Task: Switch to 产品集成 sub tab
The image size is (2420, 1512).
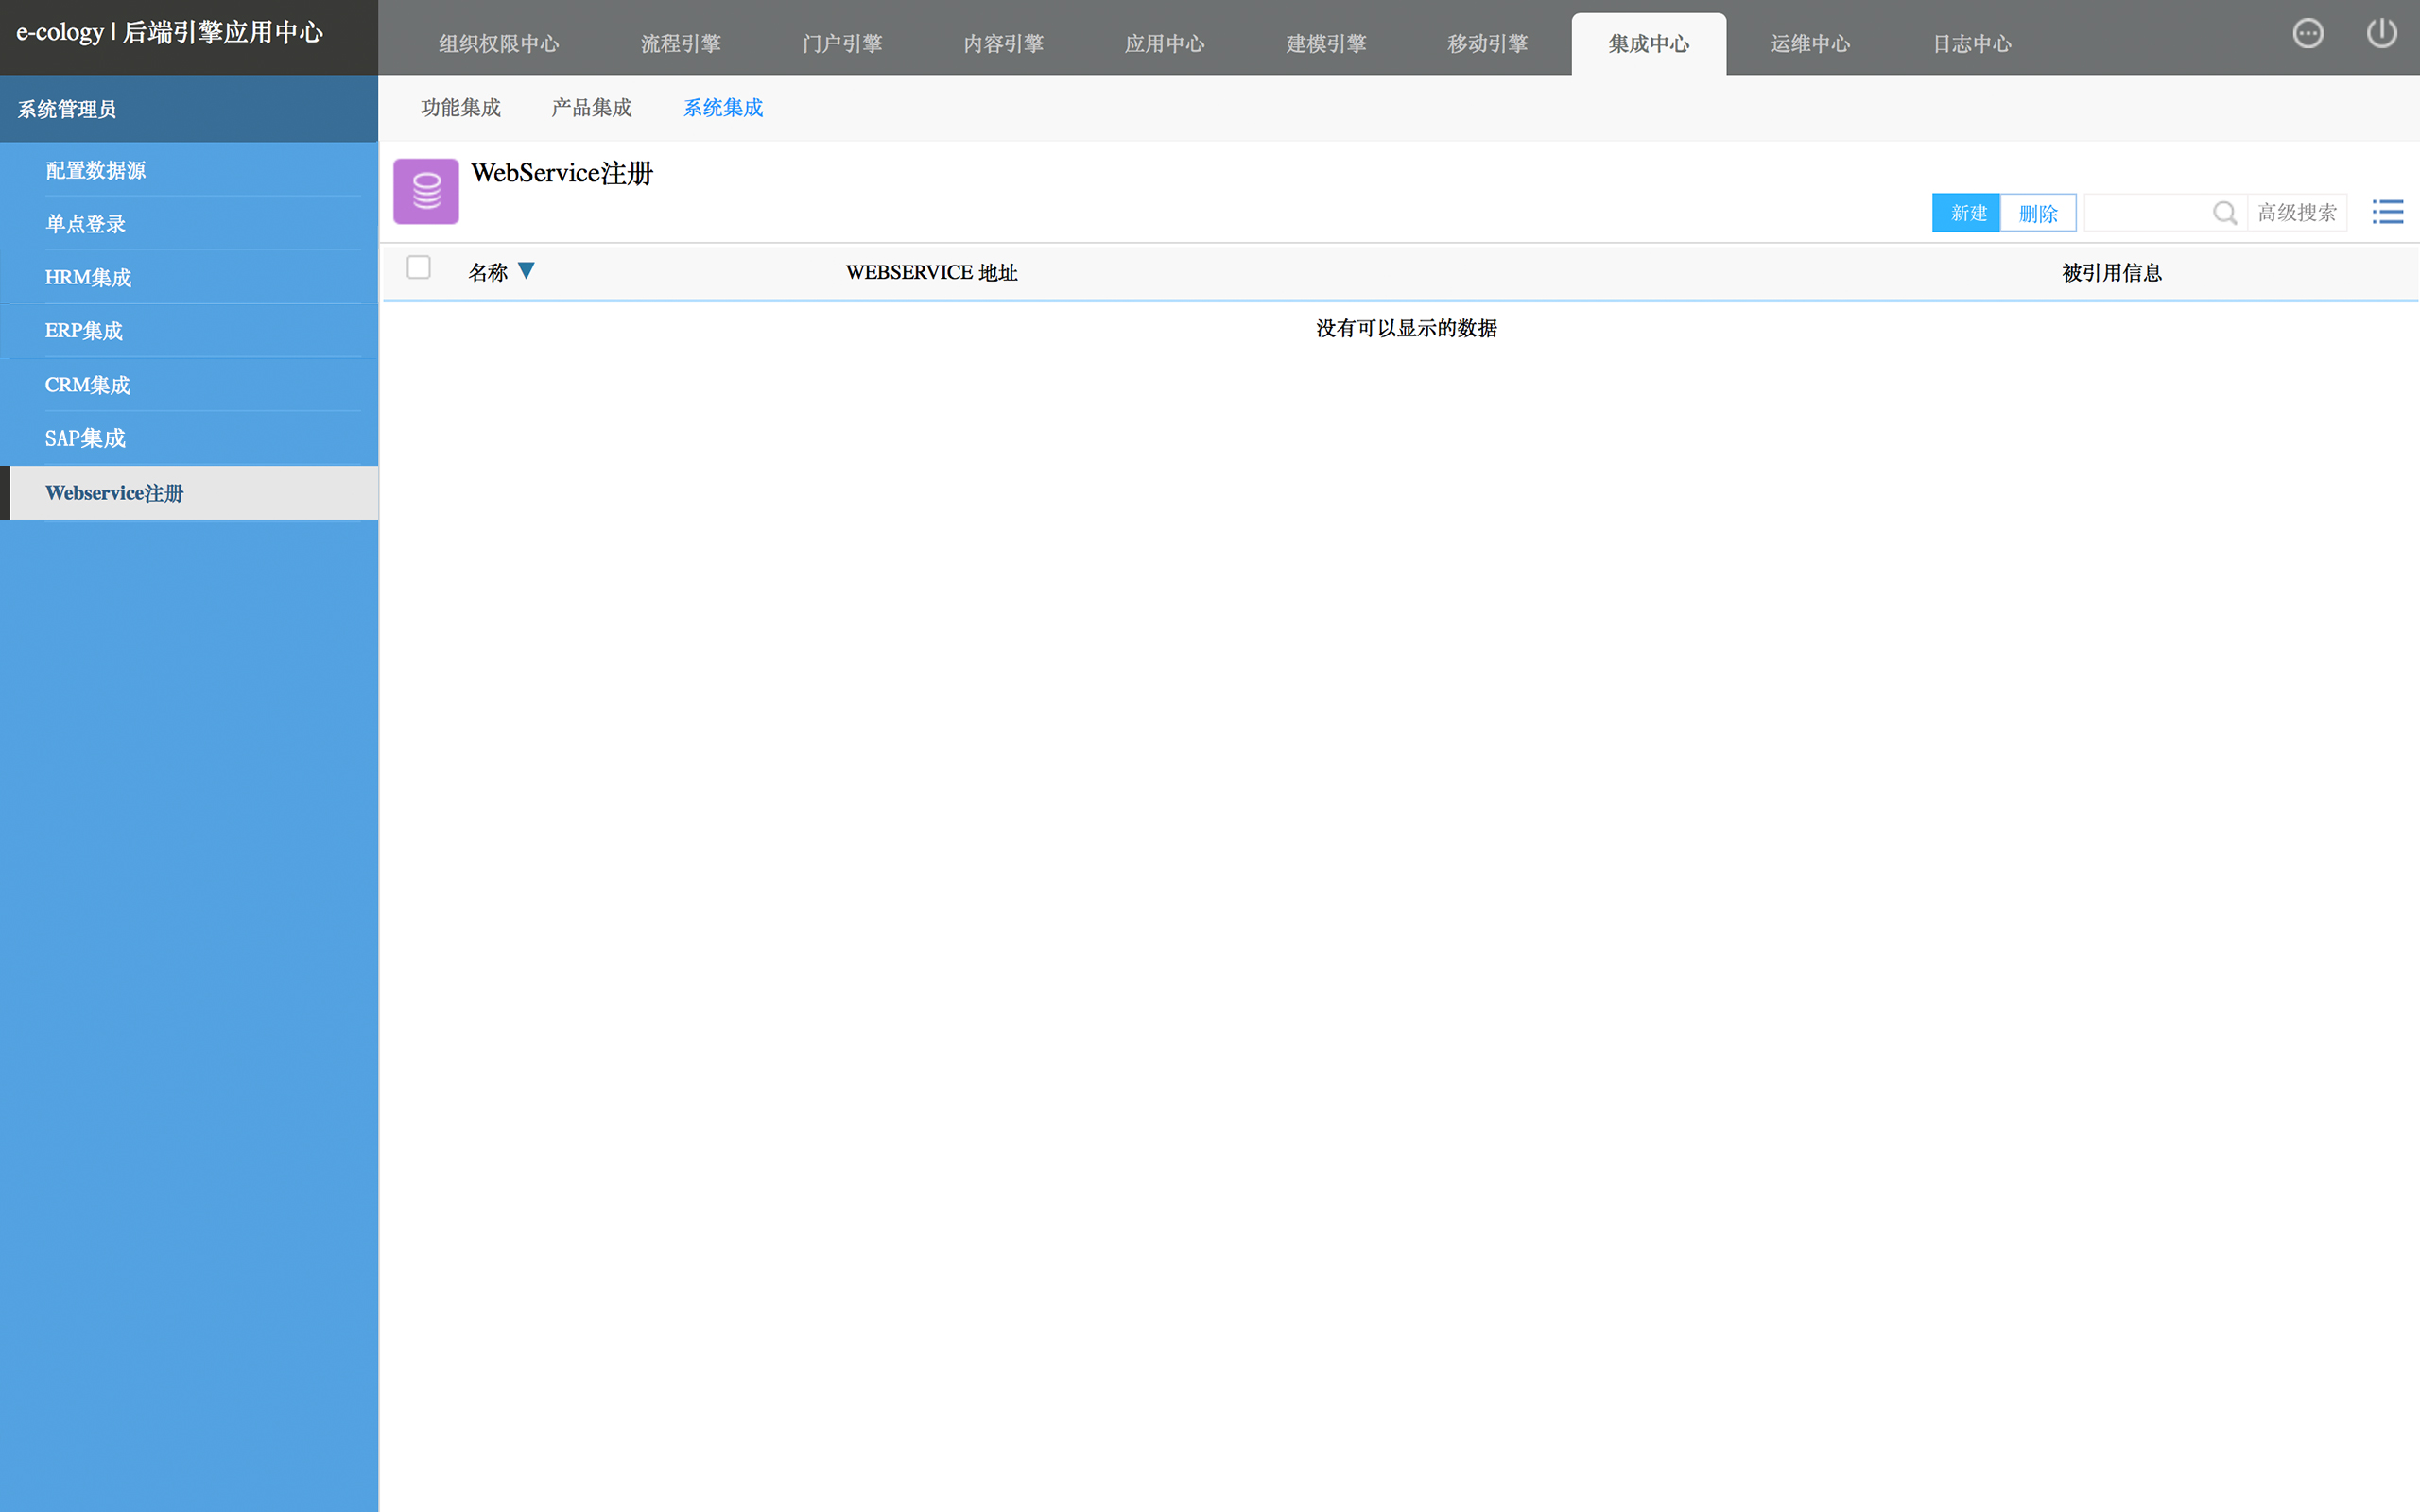Action: [591, 108]
